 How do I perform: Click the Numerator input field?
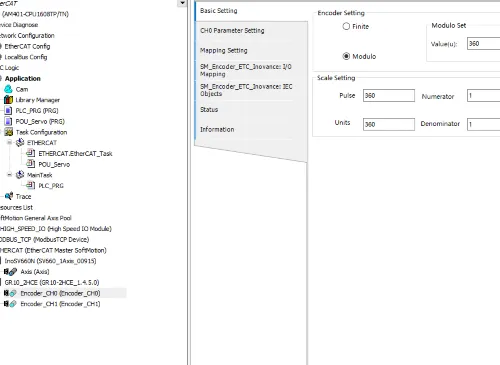click(x=483, y=96)
